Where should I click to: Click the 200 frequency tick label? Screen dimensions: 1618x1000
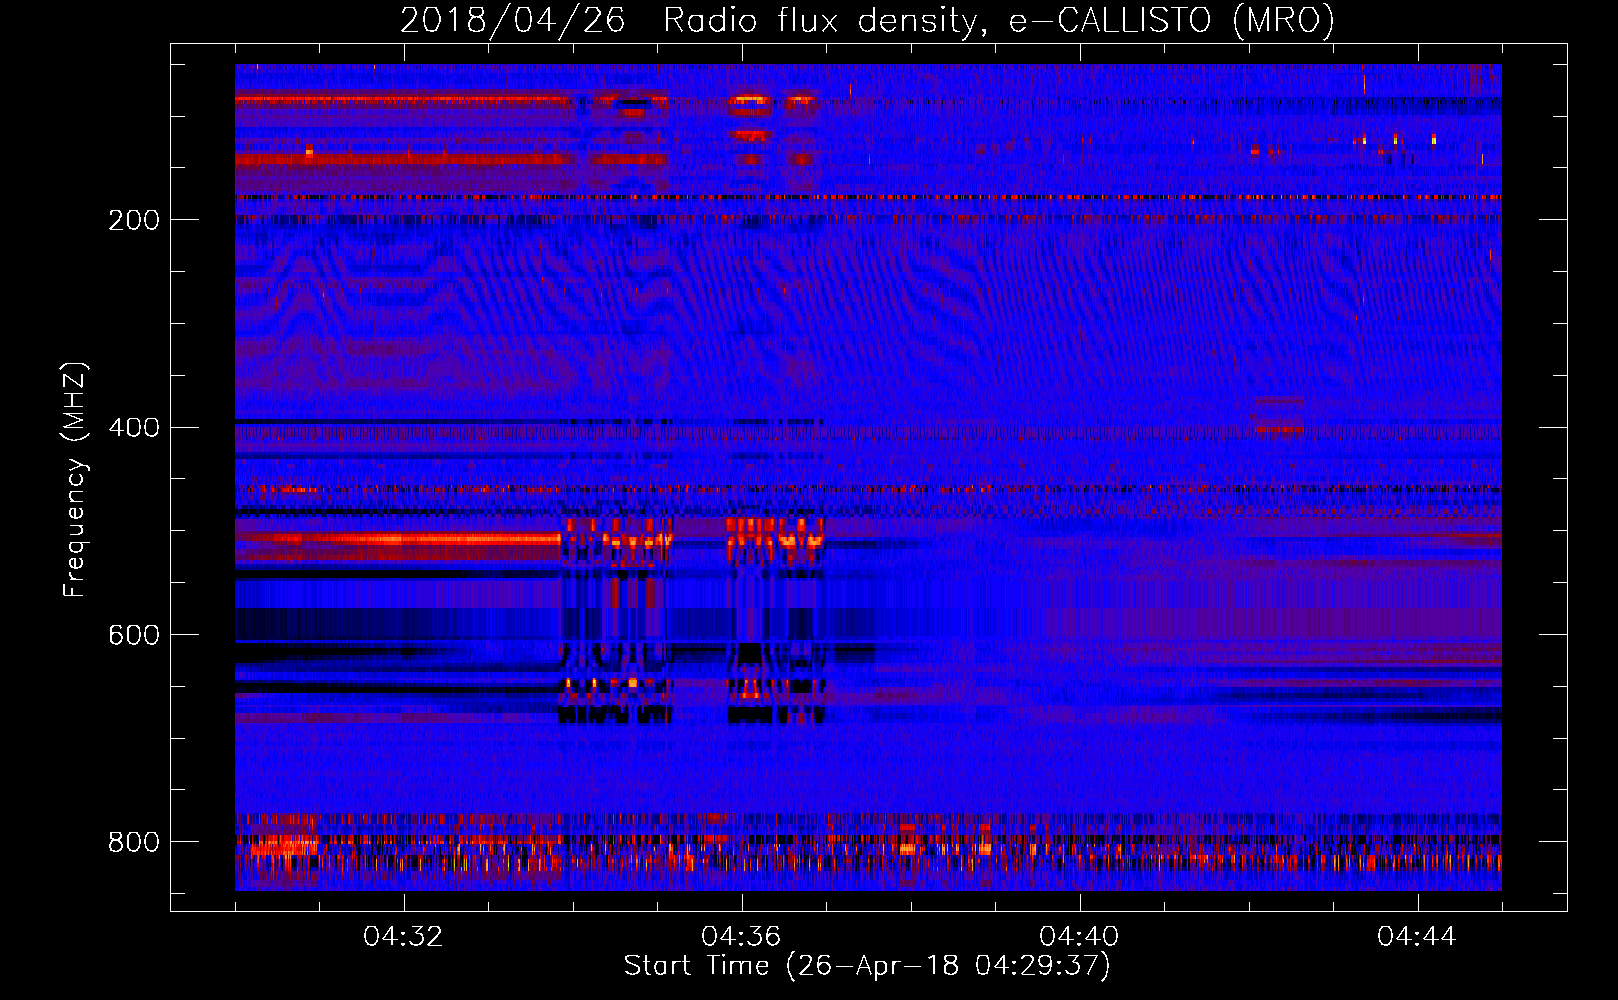[x=134, y=220]
